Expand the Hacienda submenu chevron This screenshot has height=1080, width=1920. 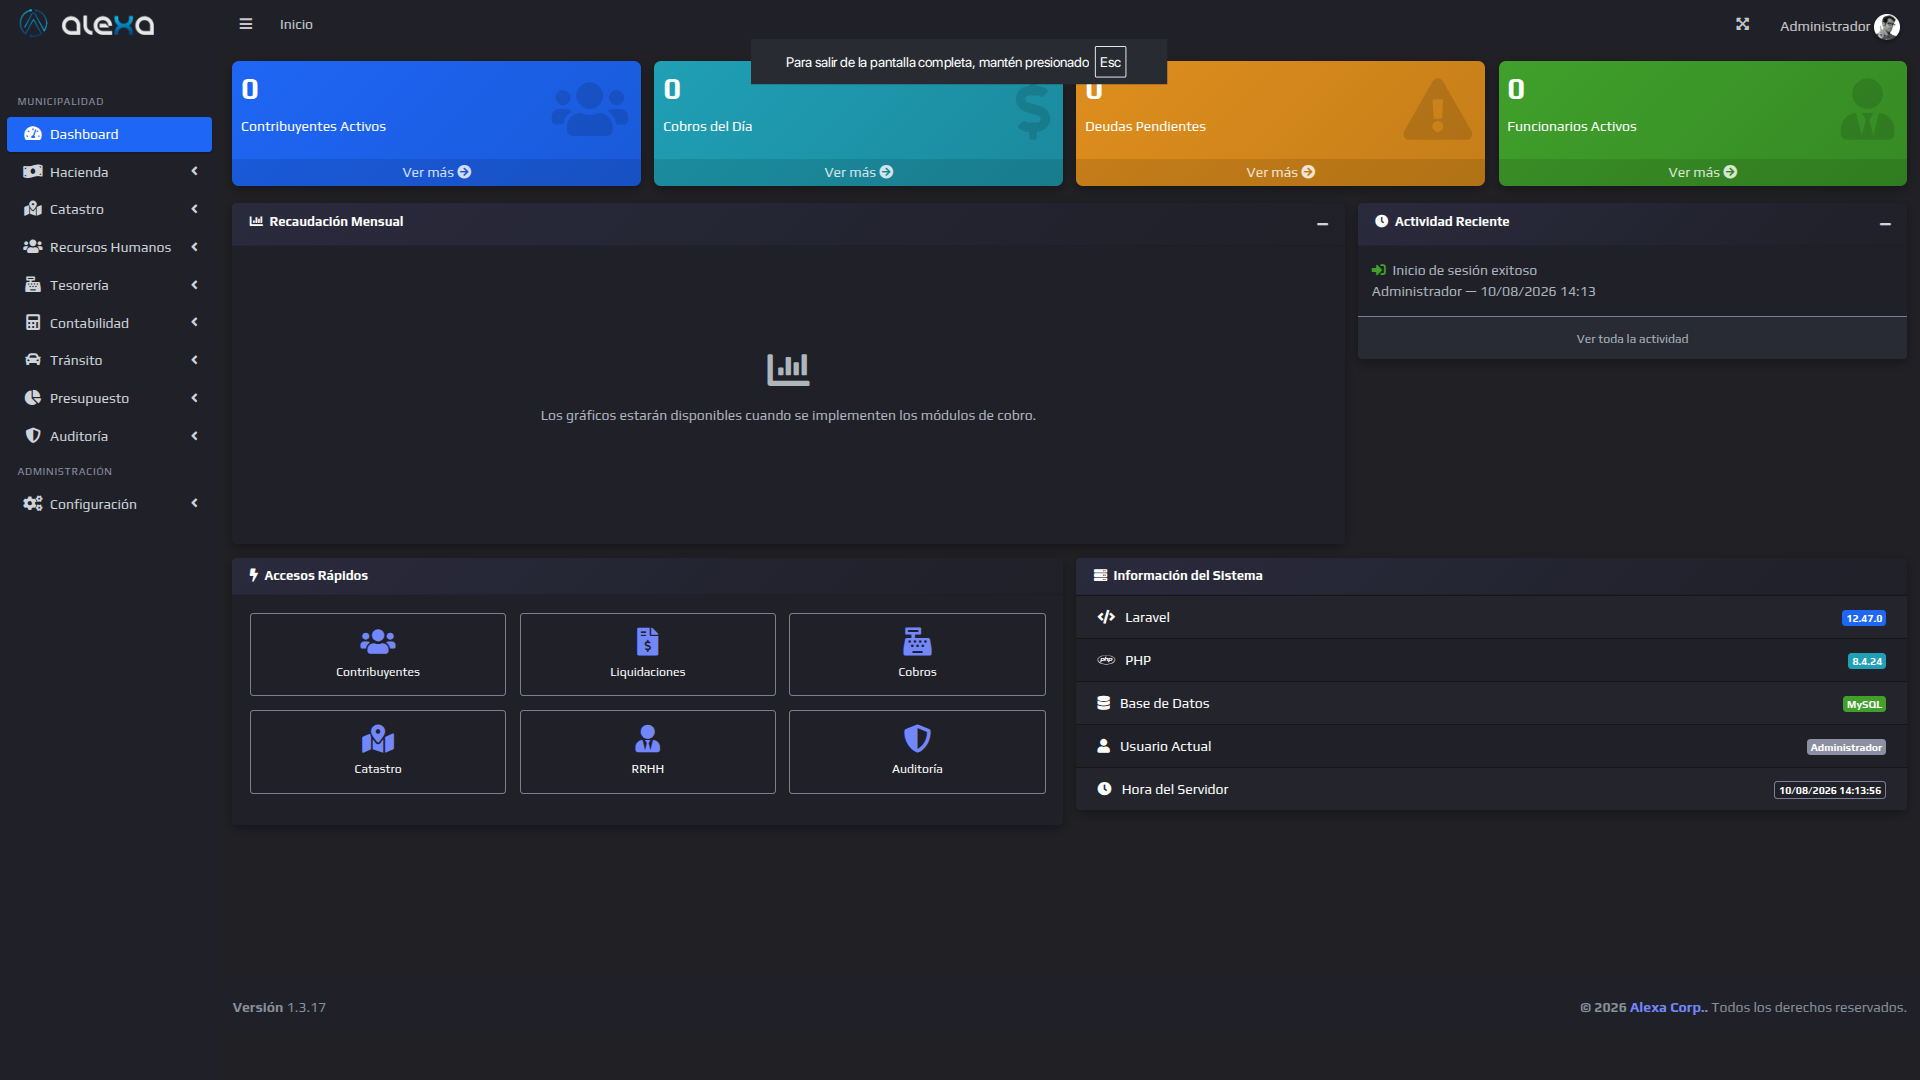point(195,171)
